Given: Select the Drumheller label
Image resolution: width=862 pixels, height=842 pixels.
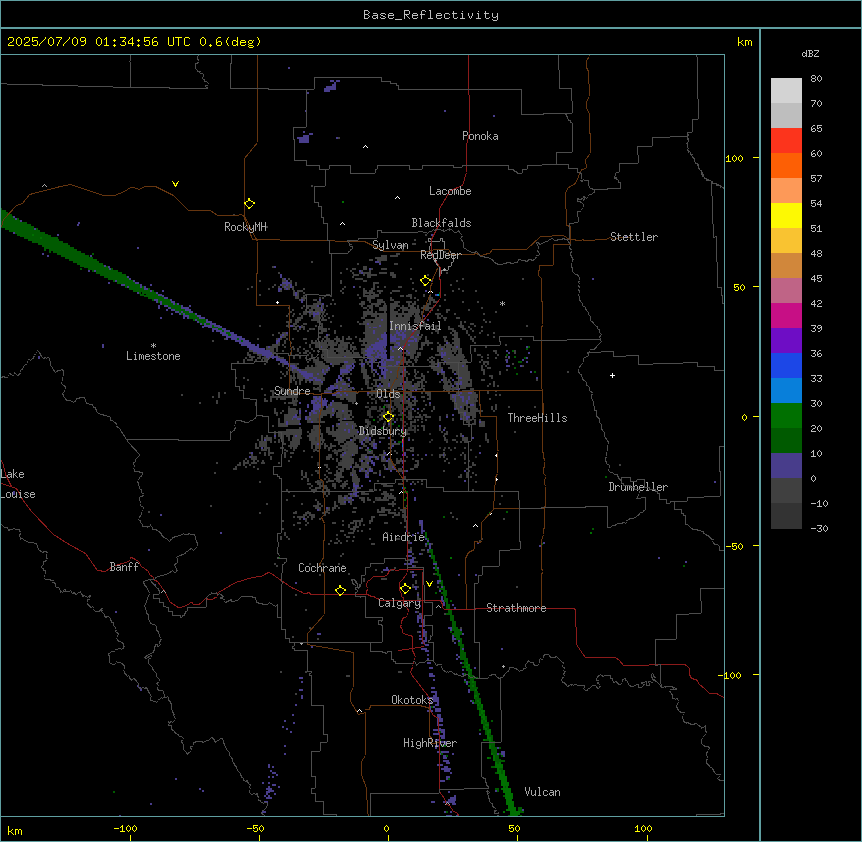Looking at the screenshot, I should 638,487.
